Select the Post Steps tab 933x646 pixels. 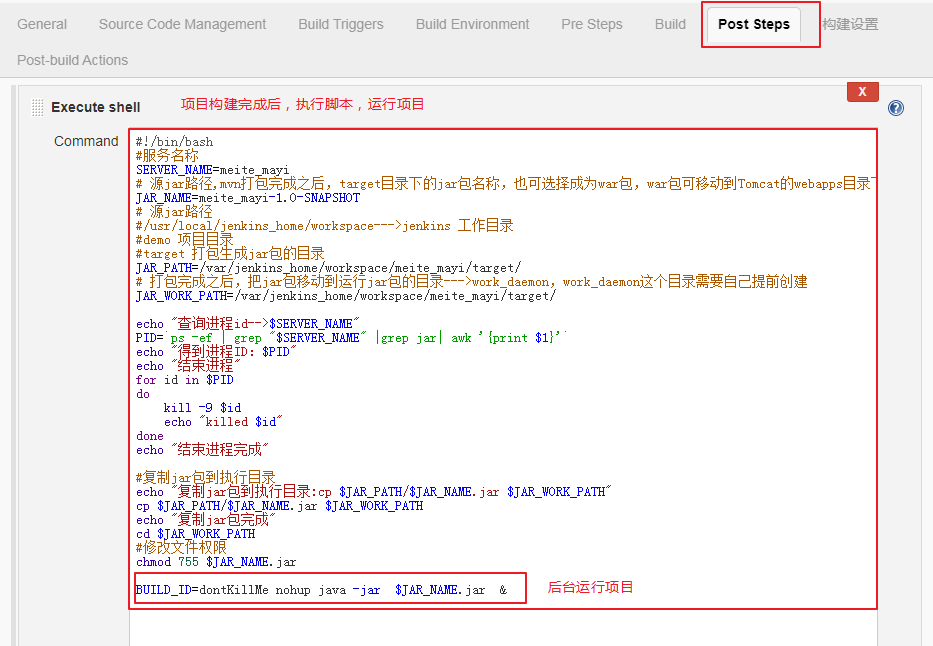coord(754,24)
